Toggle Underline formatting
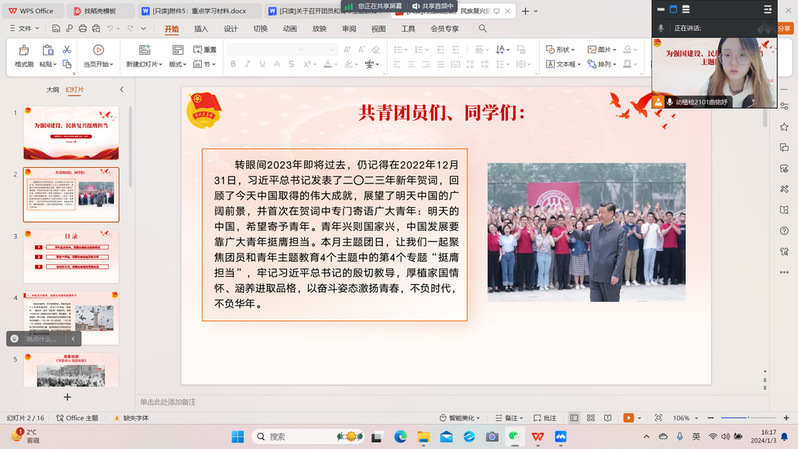 coord(260,64)
